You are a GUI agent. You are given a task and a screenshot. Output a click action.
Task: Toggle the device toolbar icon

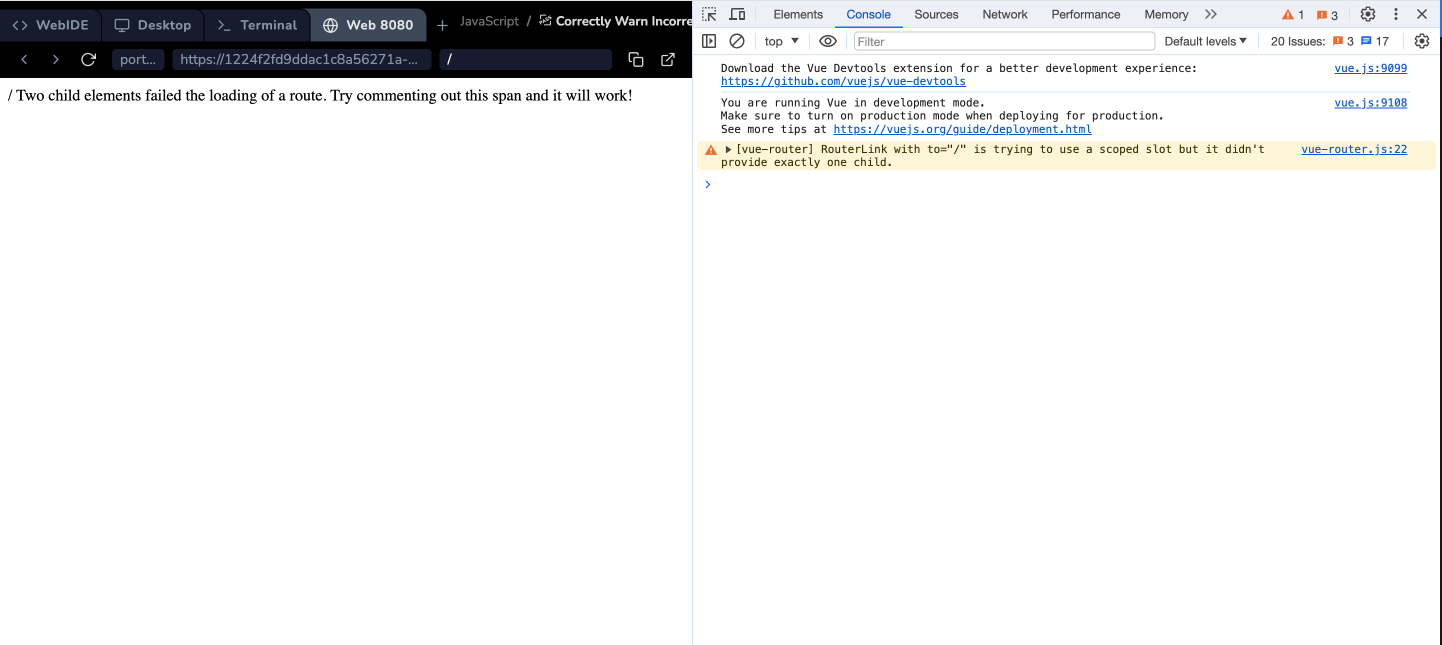click(x=737, y=14)
